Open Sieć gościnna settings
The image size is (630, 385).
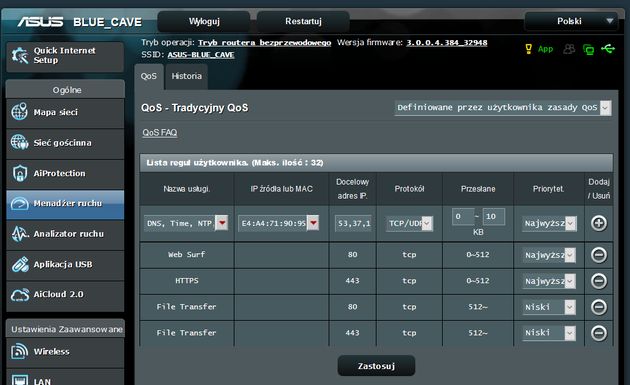65,143
